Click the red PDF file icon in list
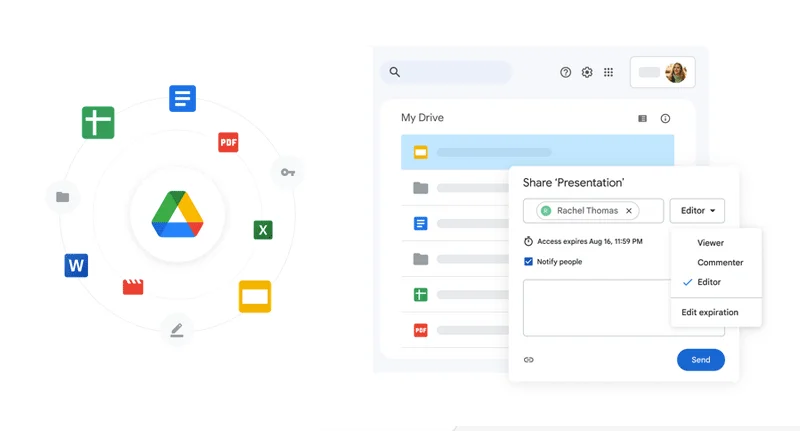The width and height of the screenshot is (800, 431). [420, 330]
